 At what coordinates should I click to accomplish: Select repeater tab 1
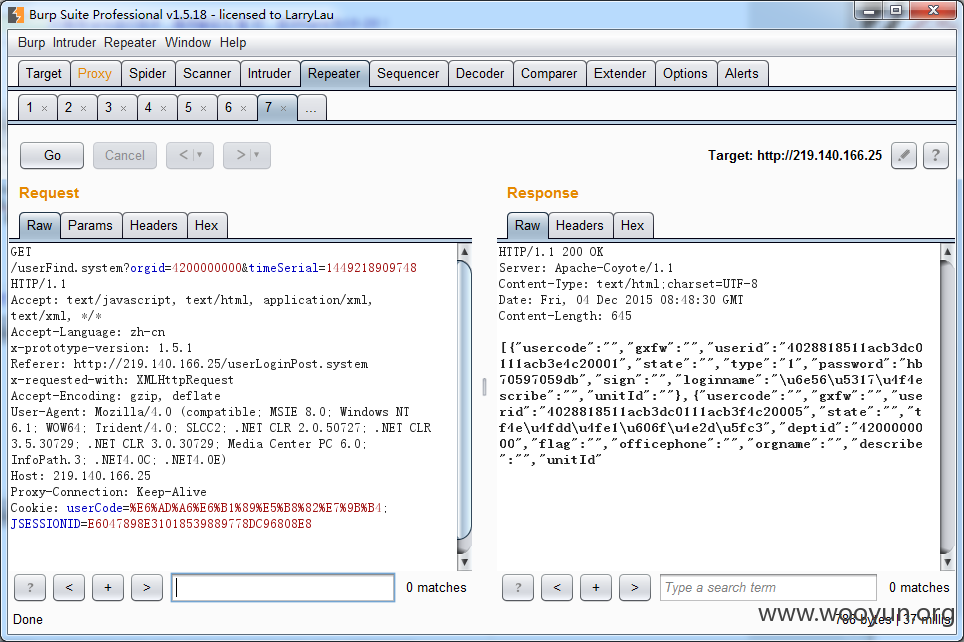tap(30, 108)
